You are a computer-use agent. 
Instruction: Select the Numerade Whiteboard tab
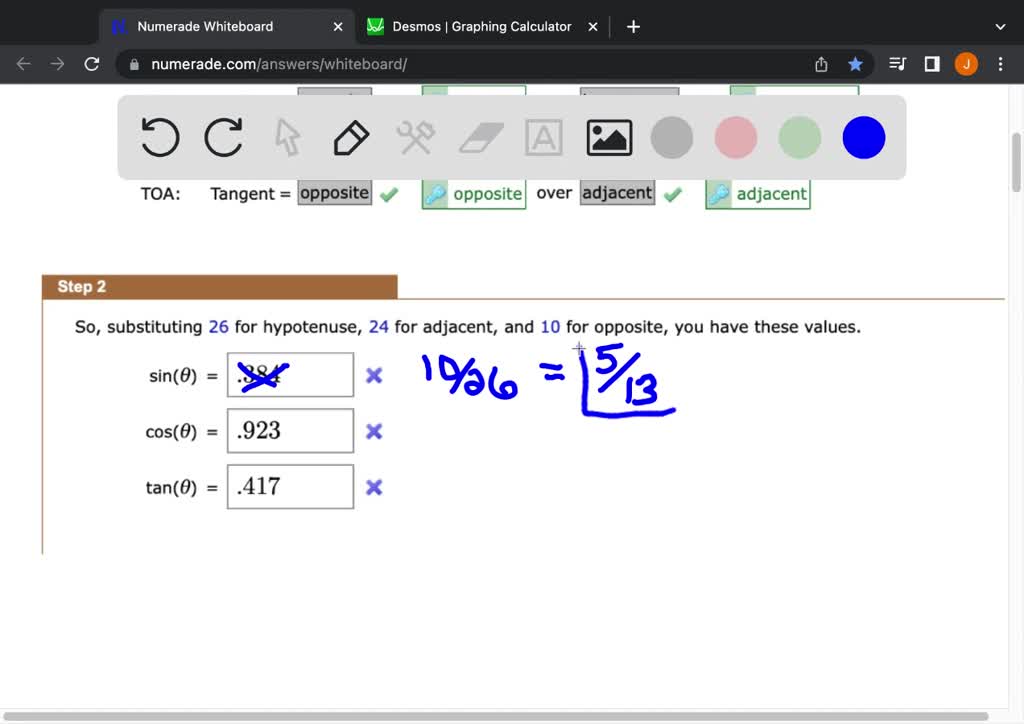click(210, 26)
